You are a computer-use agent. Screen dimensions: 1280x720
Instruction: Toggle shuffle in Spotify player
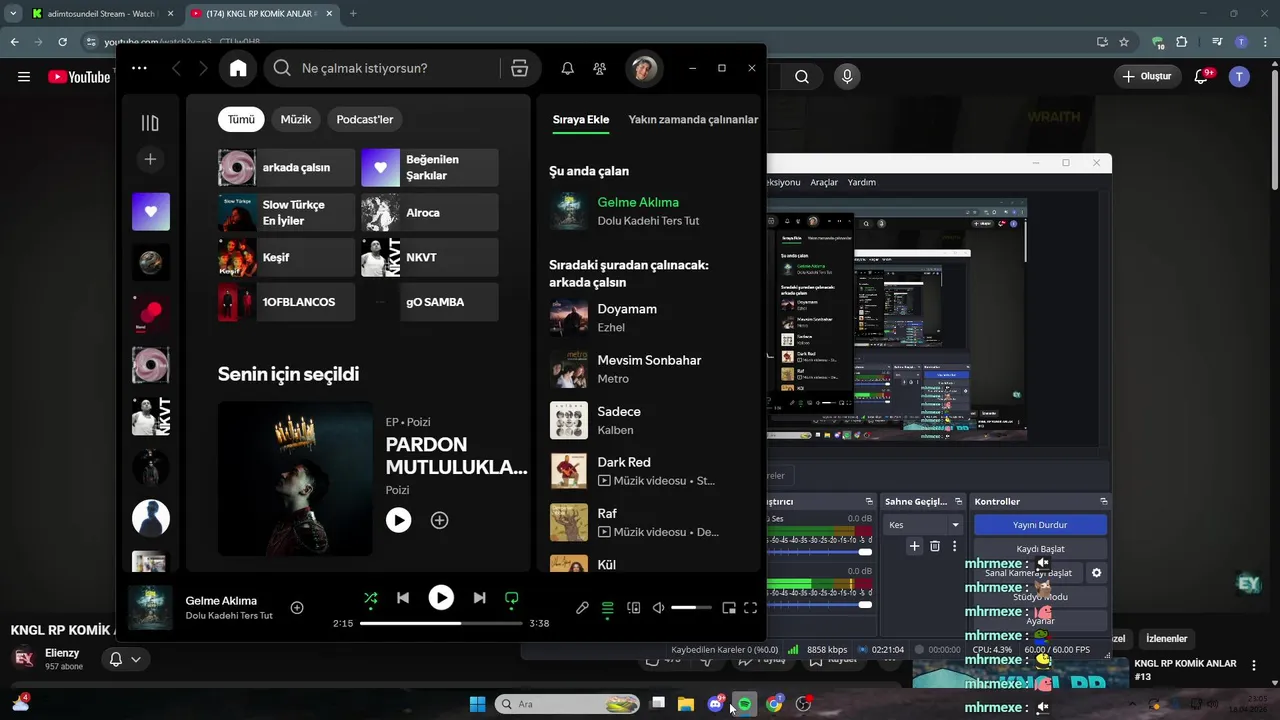[371, 598]
